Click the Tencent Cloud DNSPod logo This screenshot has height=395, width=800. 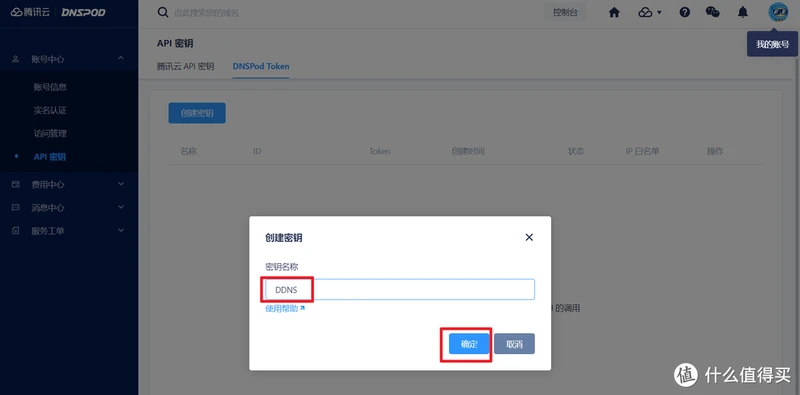[58, 12]
